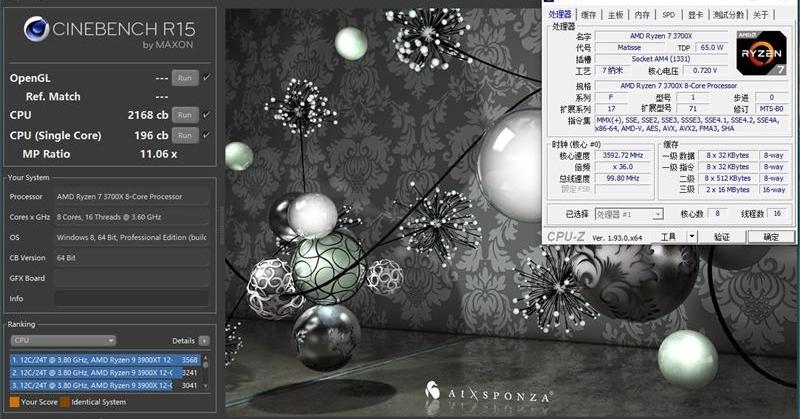Image resolution: width=800 pixels, height=419 pixels.
Task: Select ranking entry with score 3041
Action: (x=105, y=385)
